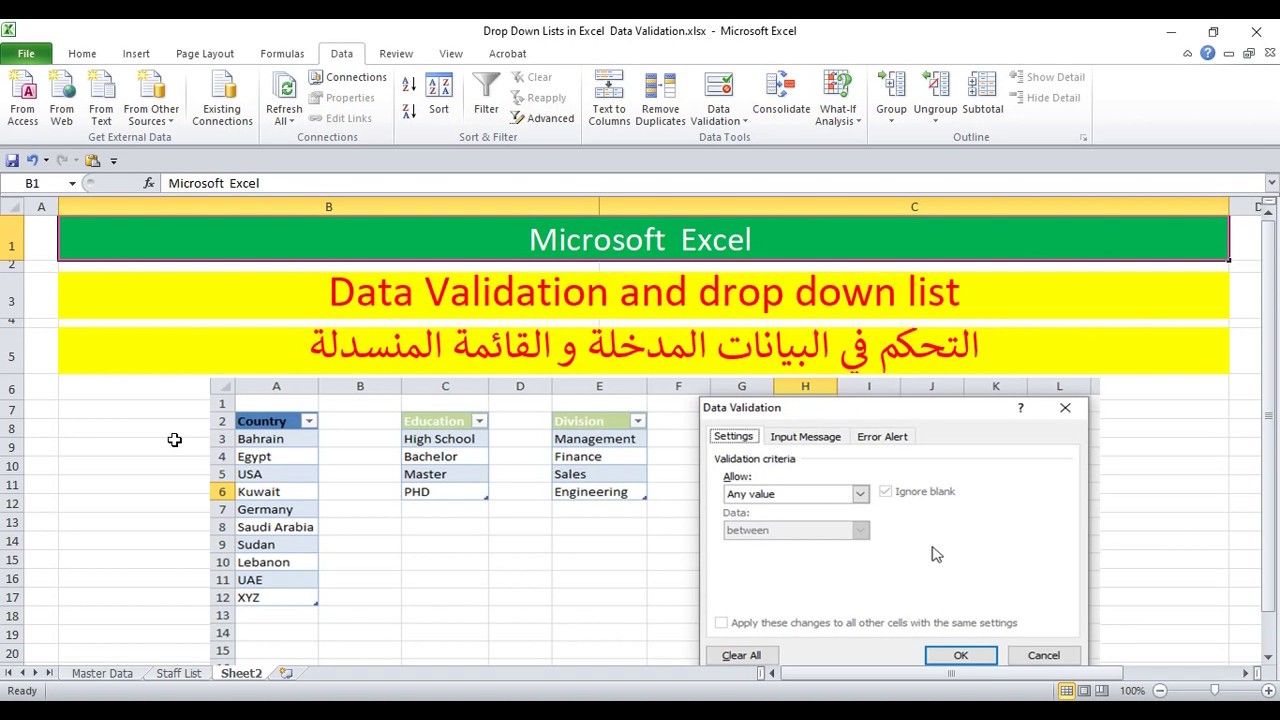Screen dimensions: 1280x720
Task: Select the Engineering cell
Action: [599, 492]
